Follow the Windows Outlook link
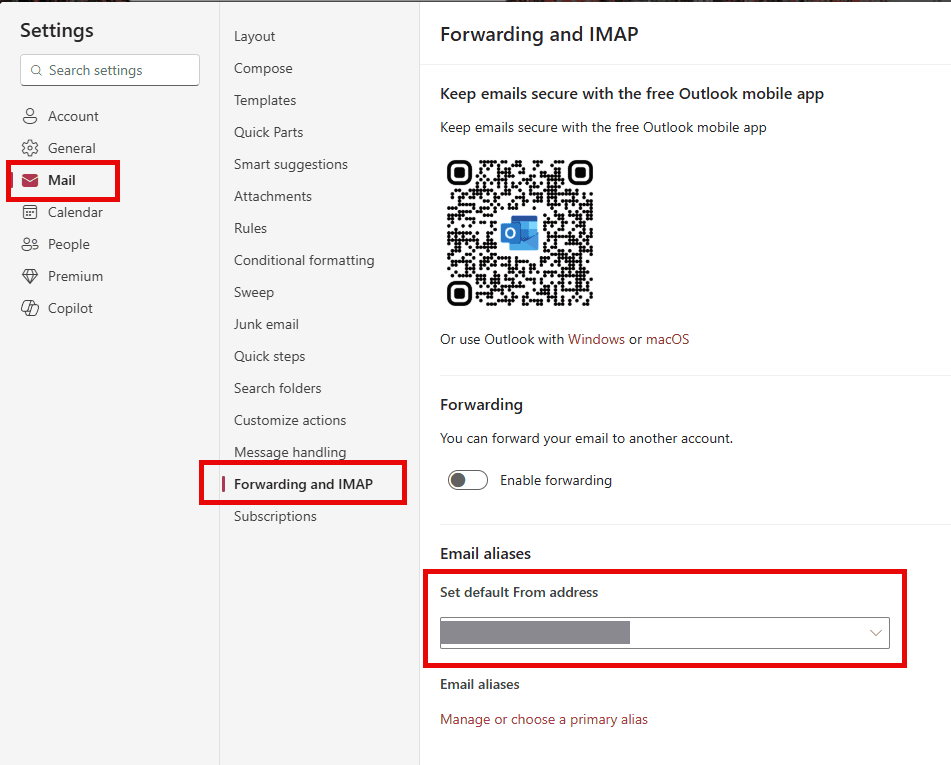The width and height of the screenshot is (951, 765). coord(596,339)
